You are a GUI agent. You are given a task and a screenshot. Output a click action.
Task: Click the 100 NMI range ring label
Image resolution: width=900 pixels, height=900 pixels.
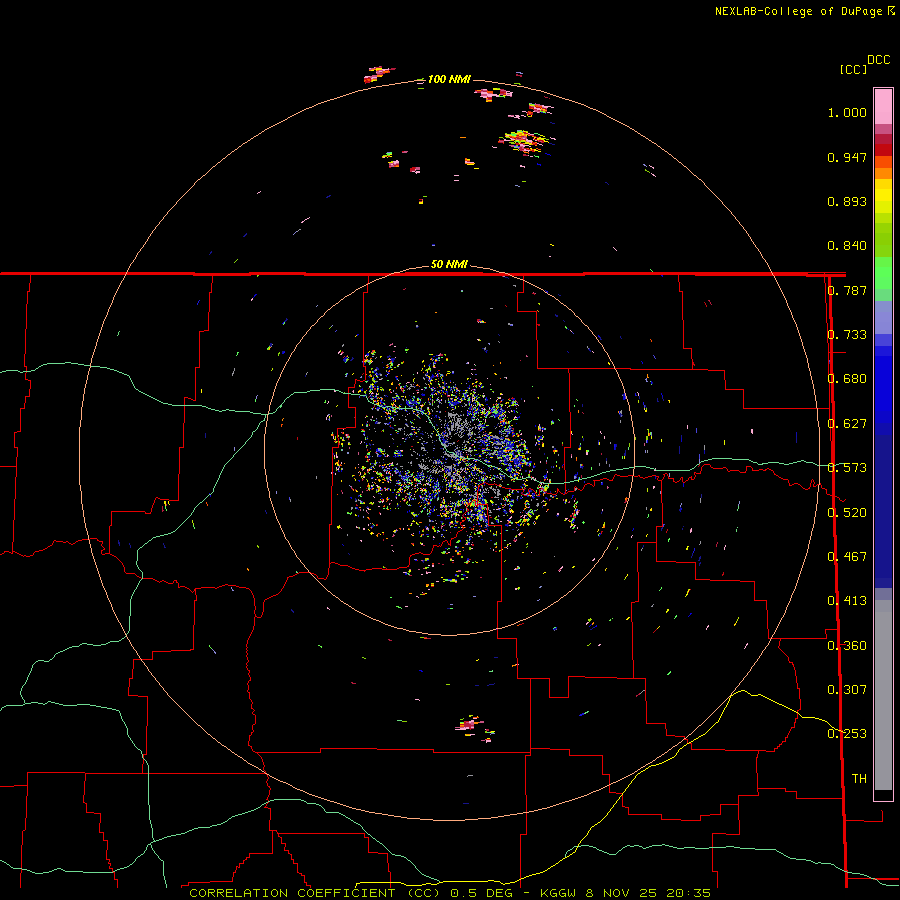tap(449, 79)
